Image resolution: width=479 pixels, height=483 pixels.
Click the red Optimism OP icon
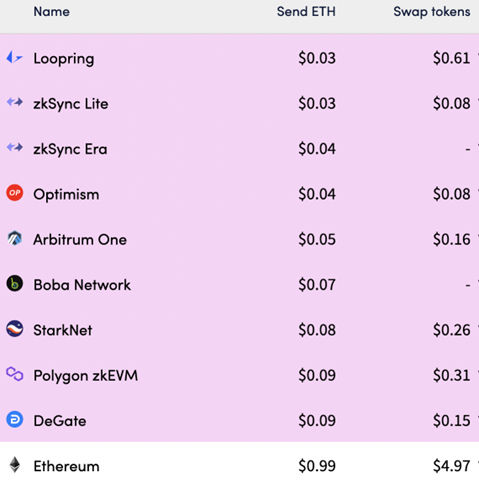coord(15,193)
